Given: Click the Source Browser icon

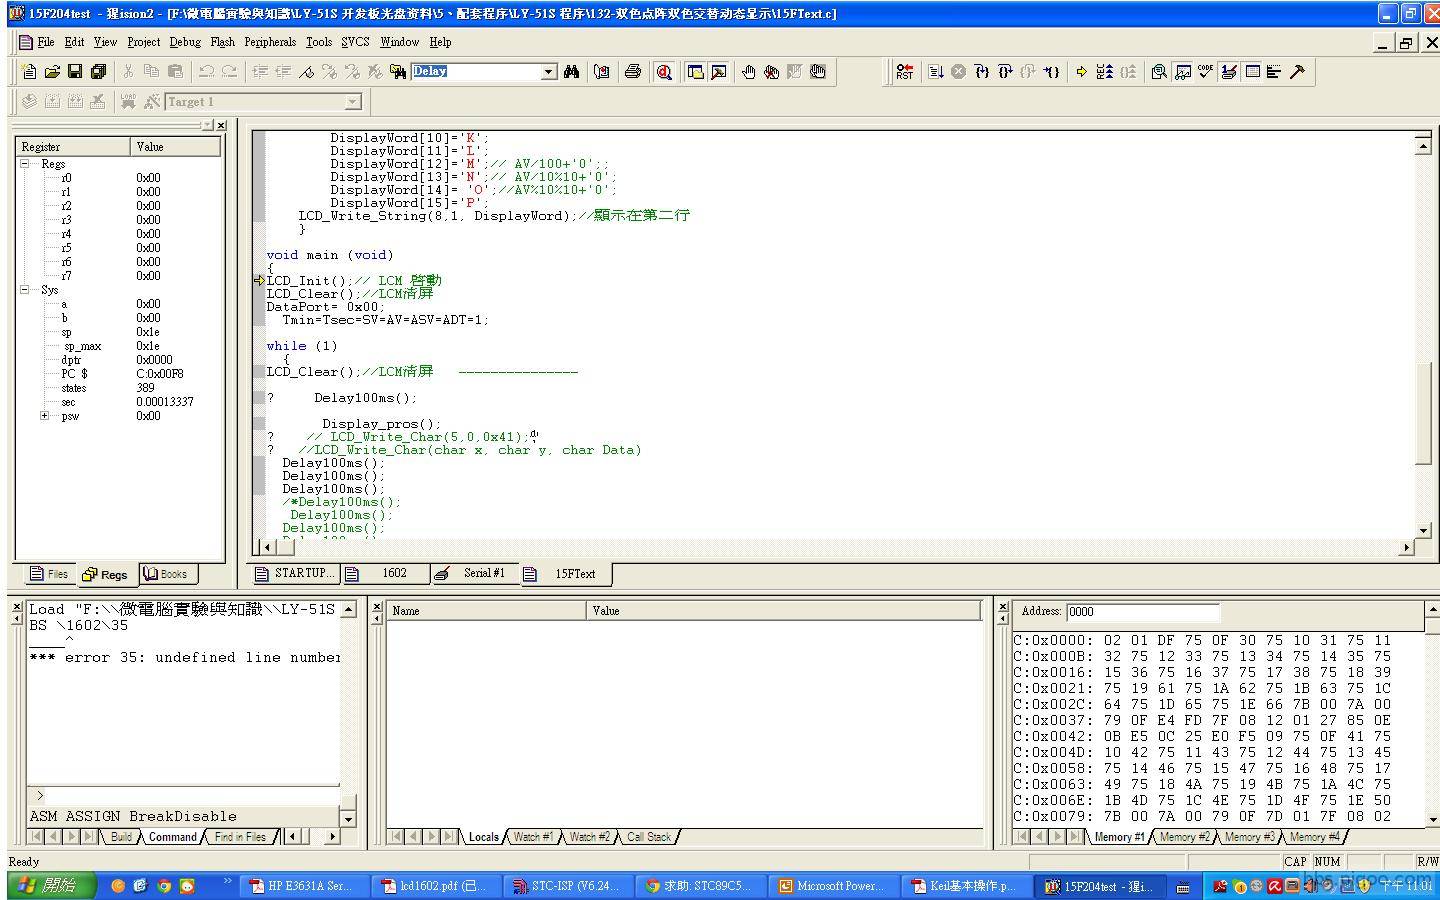Looking at the screenshot, I should pos(602,71).
